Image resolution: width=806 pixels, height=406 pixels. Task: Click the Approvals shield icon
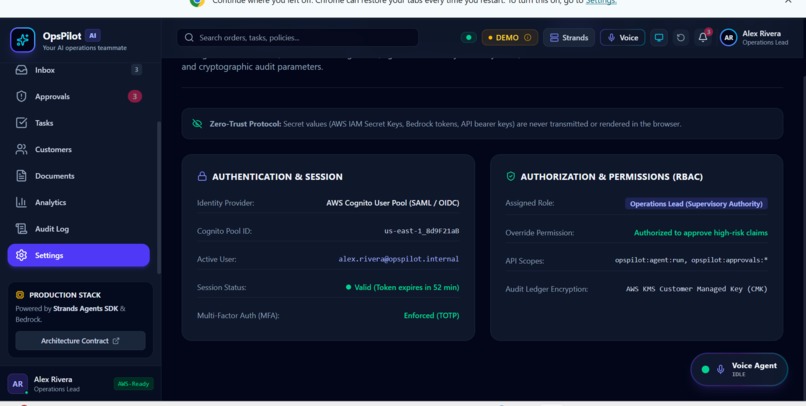pyautogui.click(x=21, y=97)
